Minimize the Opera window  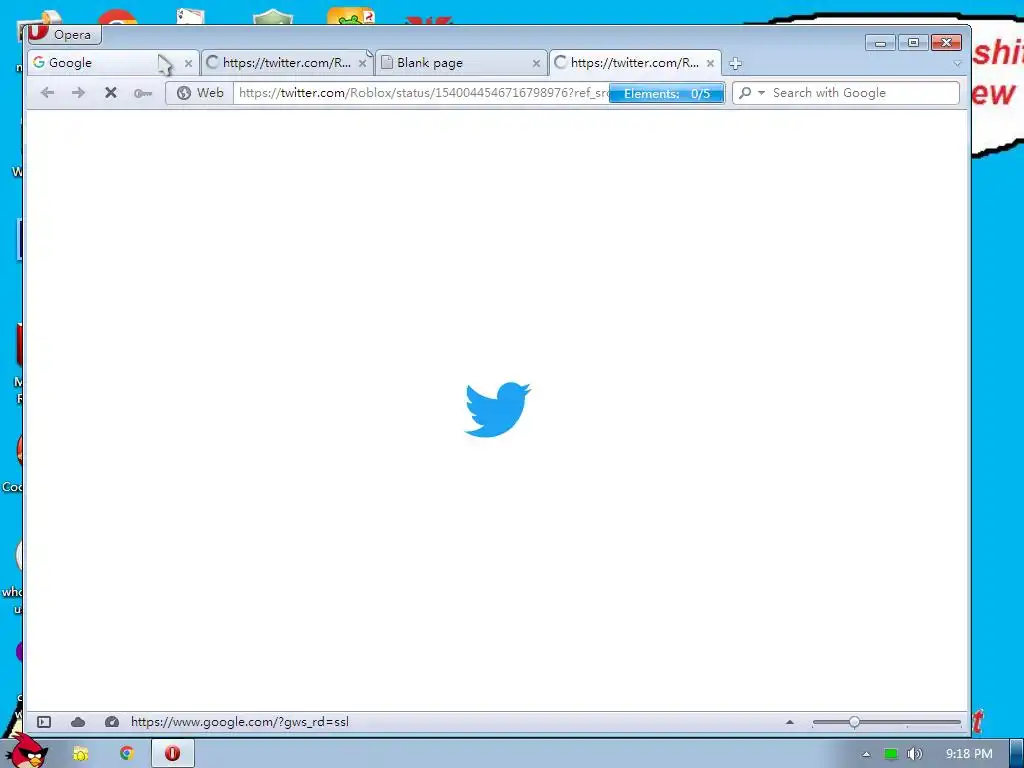[880, 43]
